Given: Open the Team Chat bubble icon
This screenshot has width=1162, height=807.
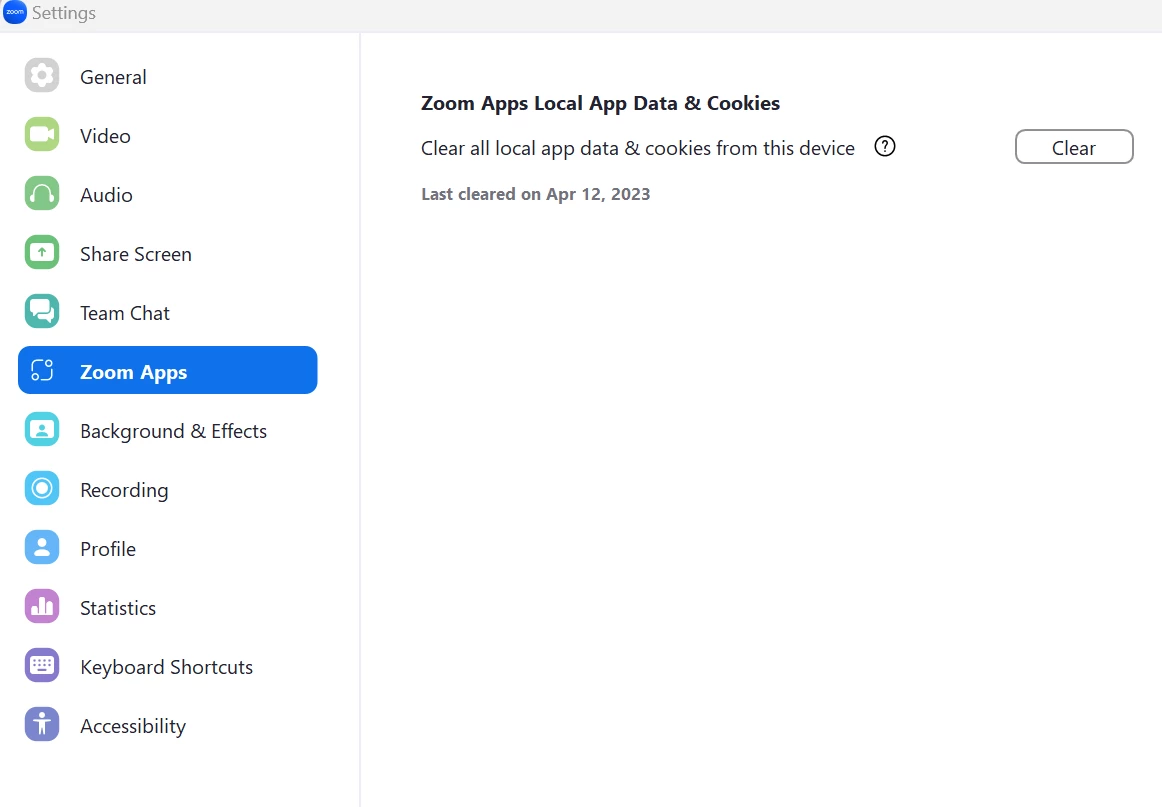Looking at the screenshot, I should [42, 312].
